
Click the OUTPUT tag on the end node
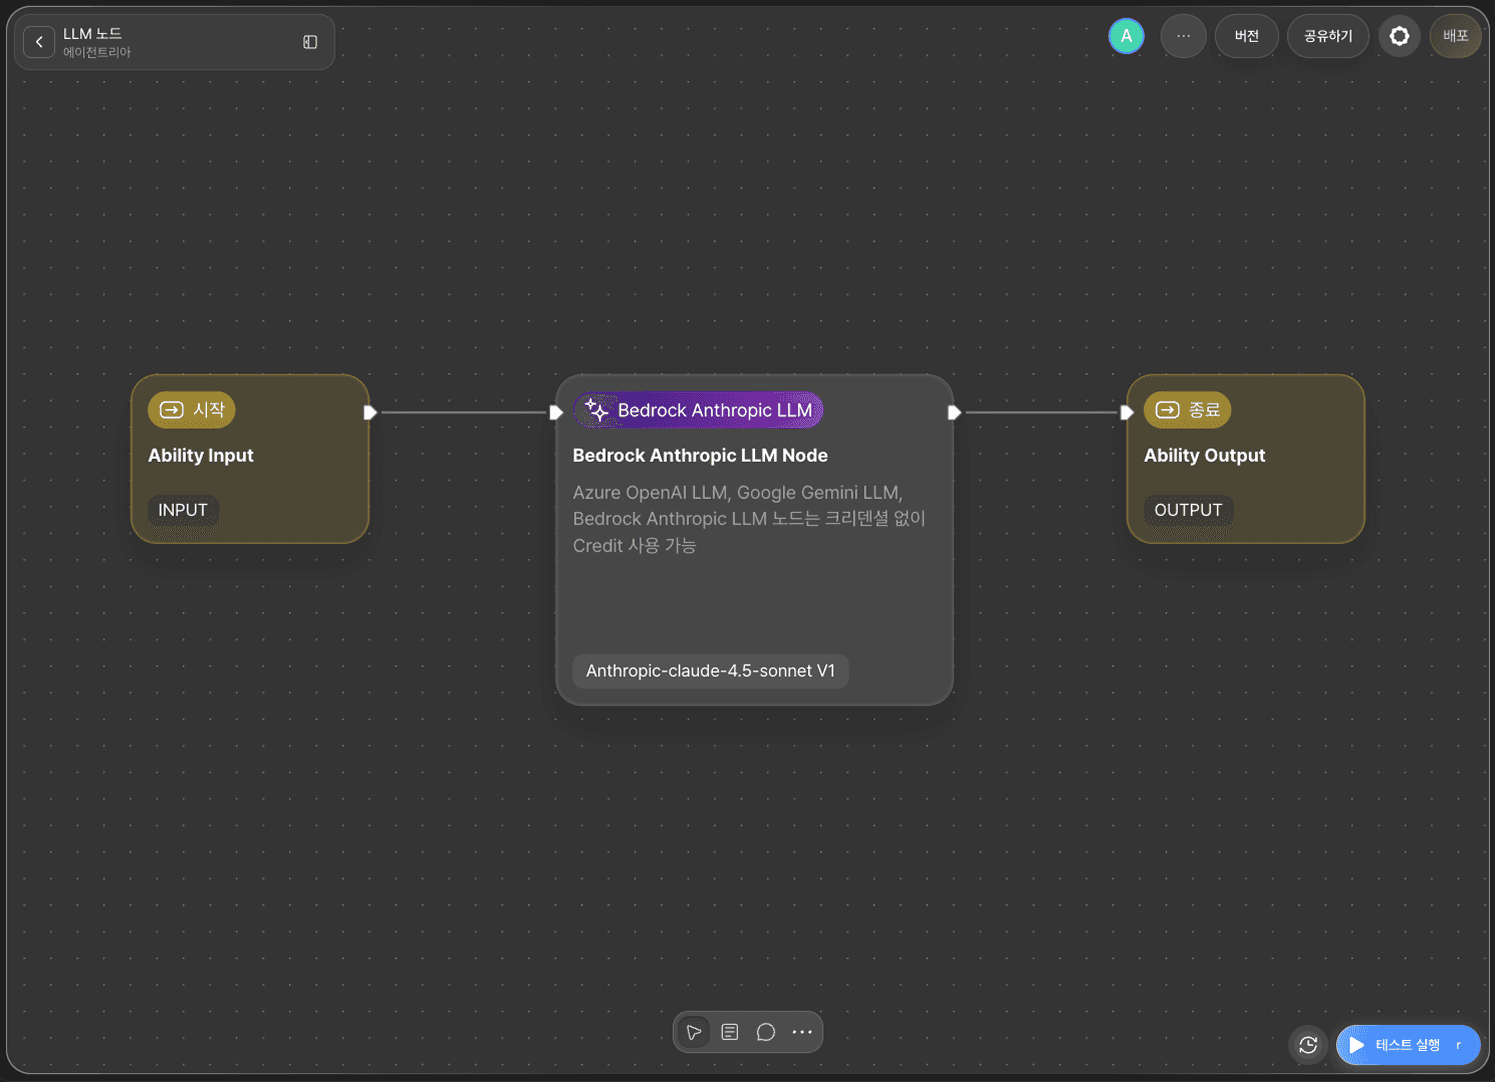click(1188, 510)
